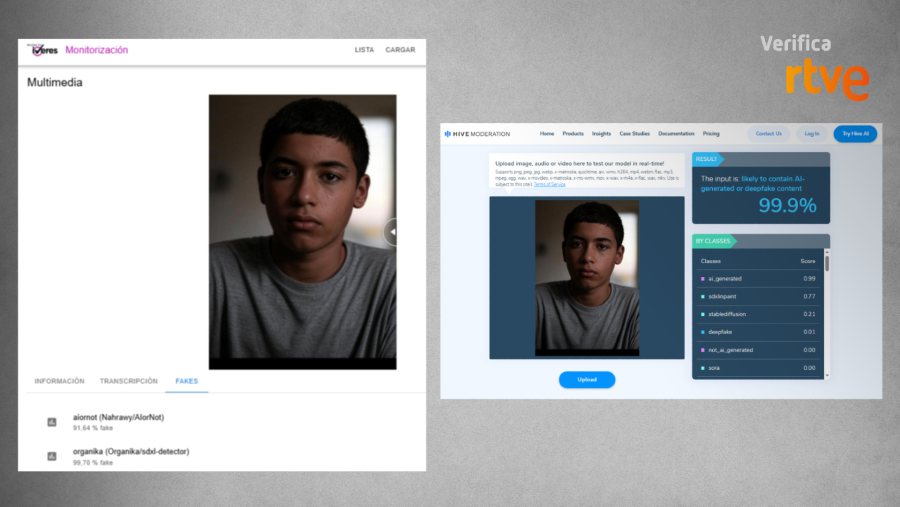Click the aiornot detector result icon
This screenshot has width=900, height=507.
(52, 422)
